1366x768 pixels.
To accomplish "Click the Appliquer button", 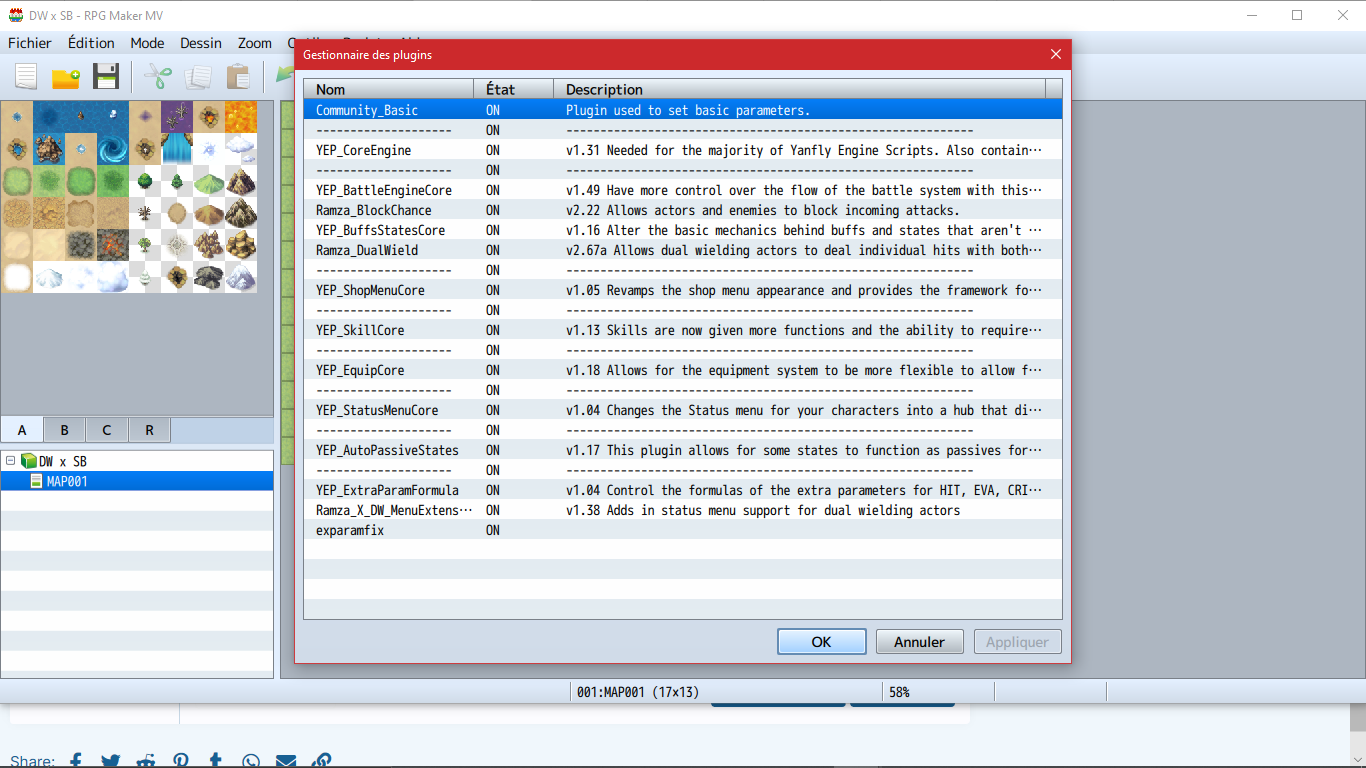I will [1018, 642].
